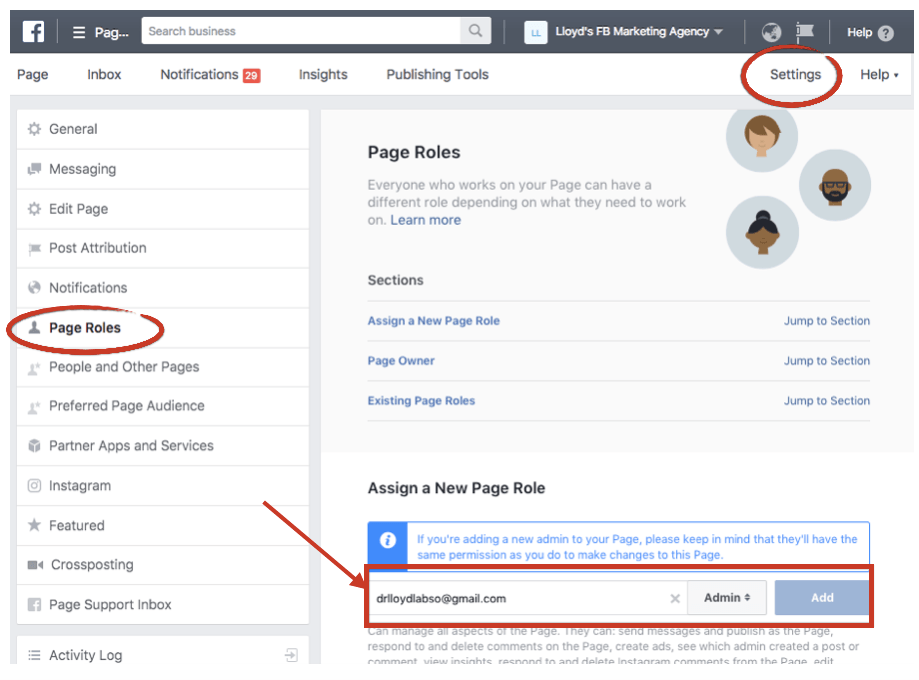The image size is (919, 680).
Task: Open Preferred Page Audience settings
Action: point(163,406)
